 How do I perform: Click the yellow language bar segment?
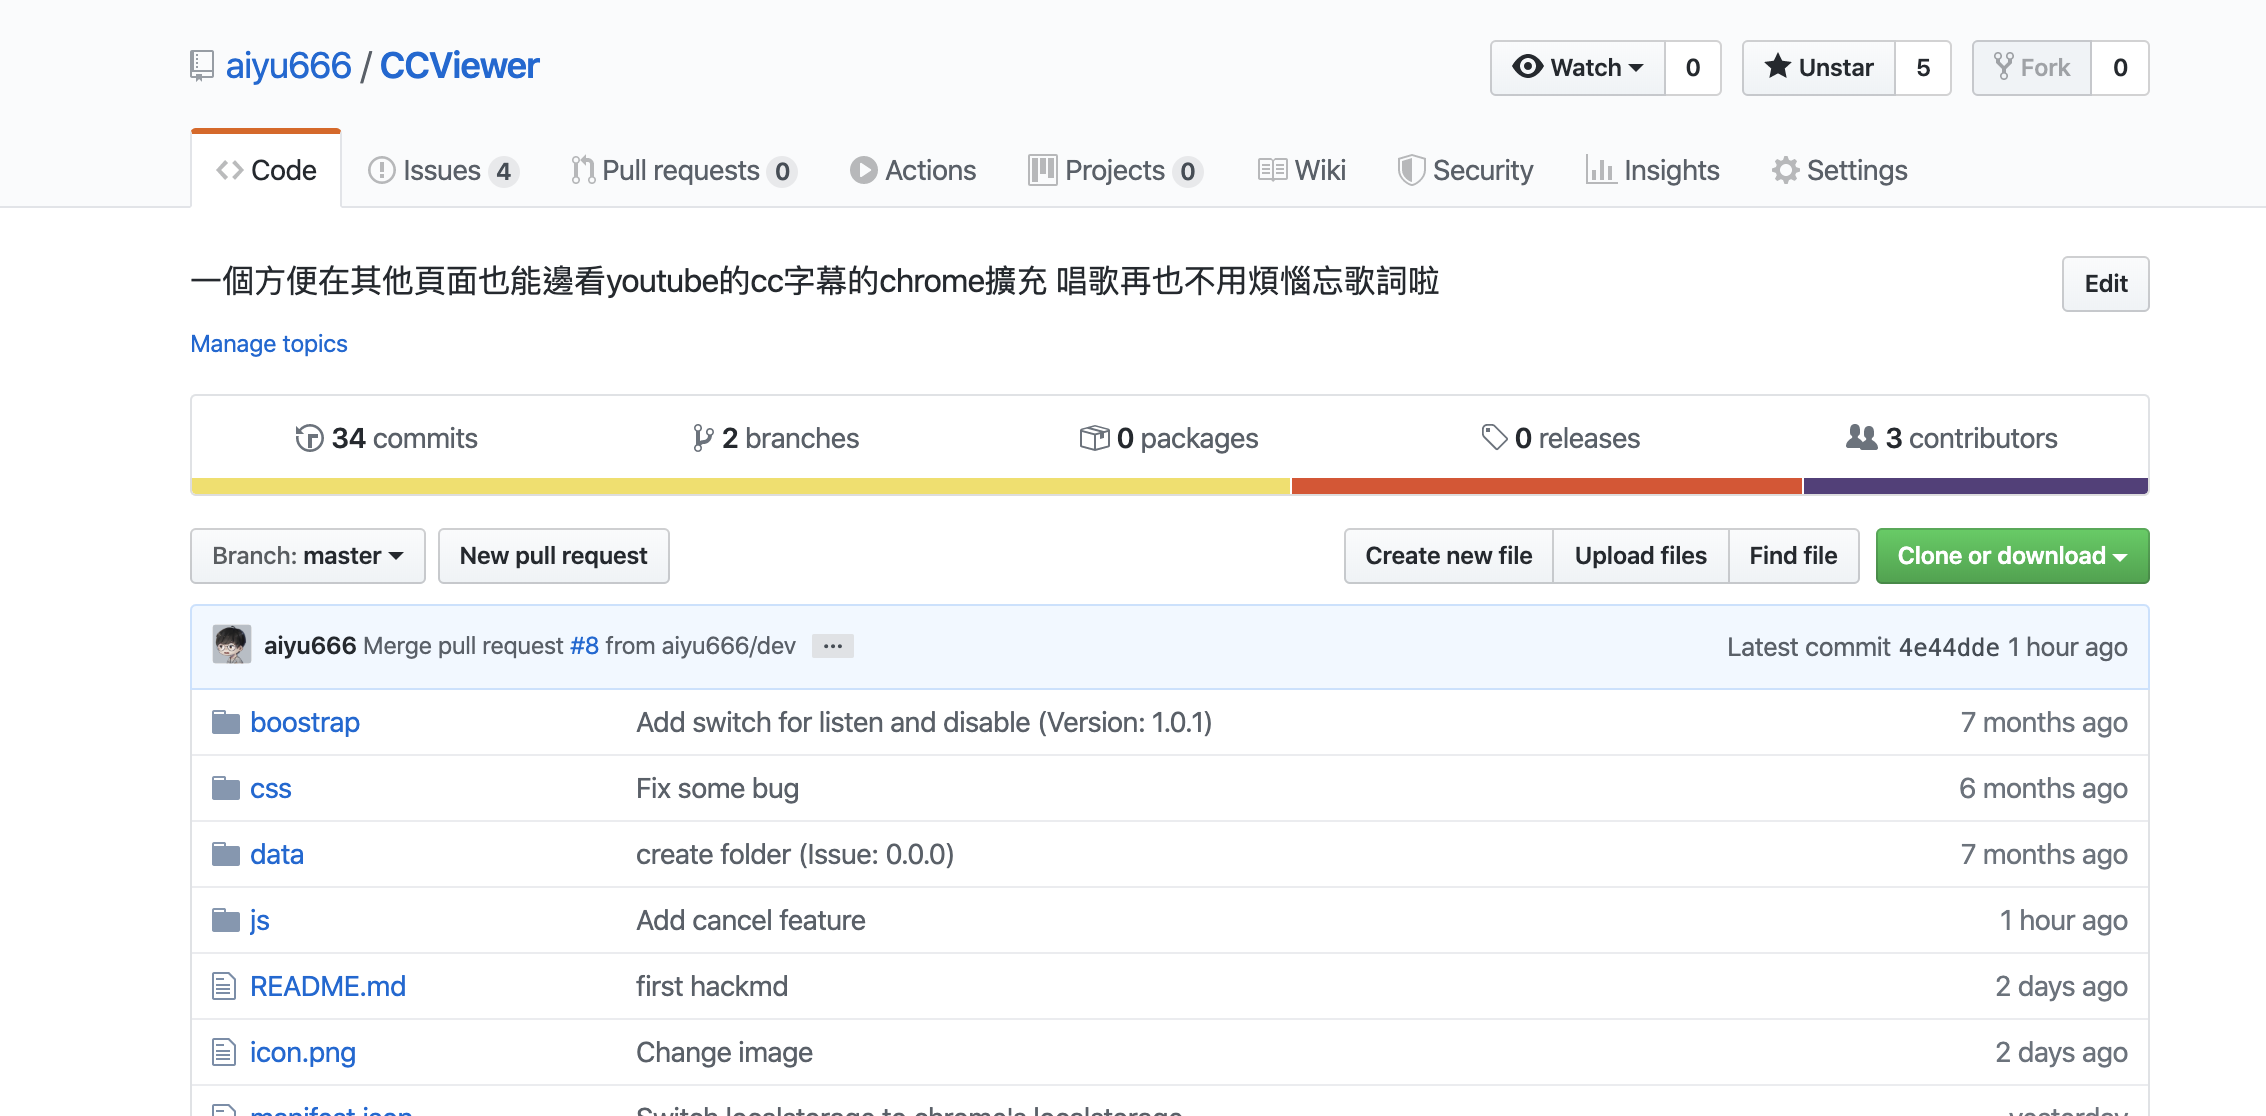click(x=740, y=486)
